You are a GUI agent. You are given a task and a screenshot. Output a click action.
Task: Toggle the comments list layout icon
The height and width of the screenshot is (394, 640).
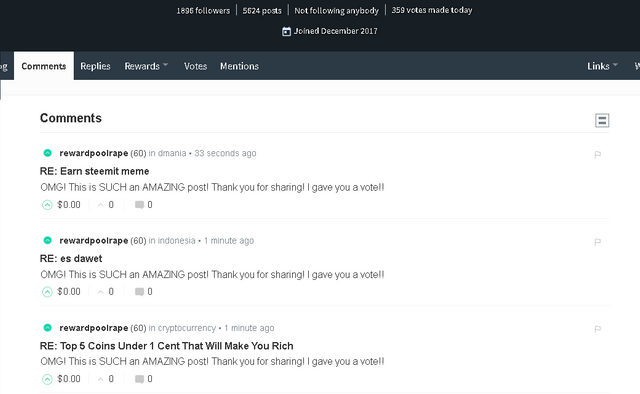(x=602, y=120)
